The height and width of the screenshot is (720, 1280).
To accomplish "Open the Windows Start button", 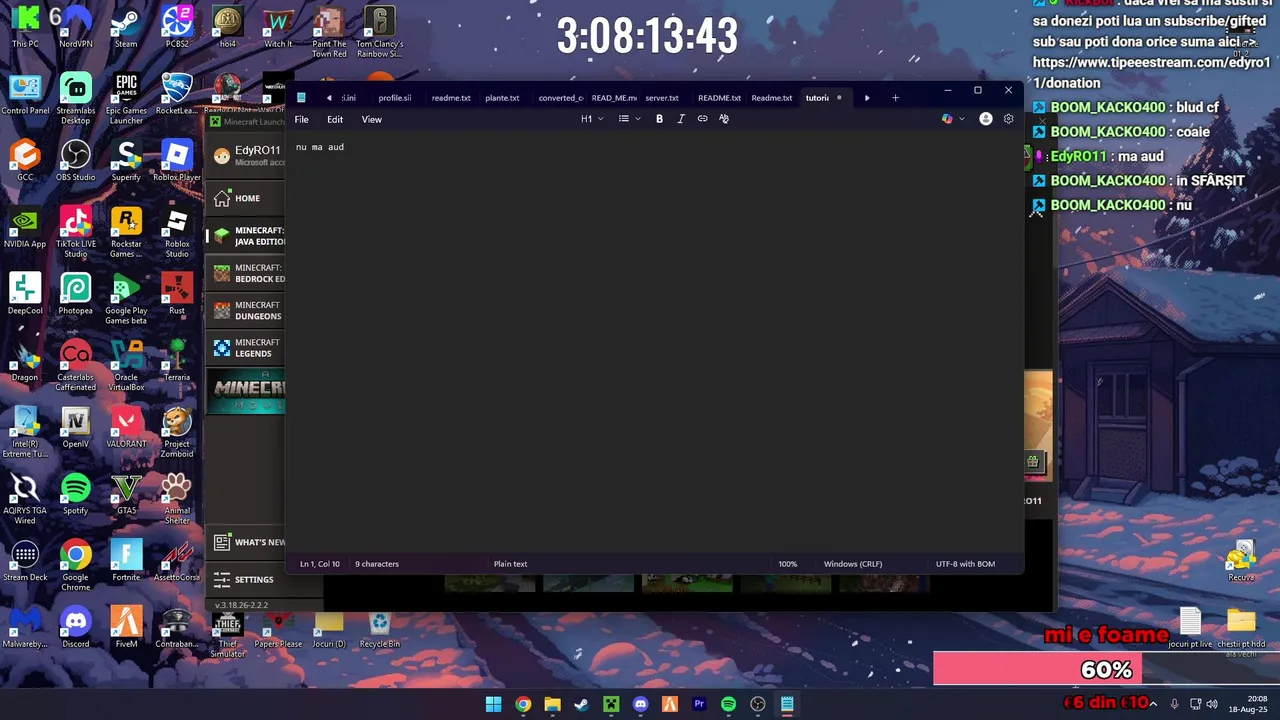I will pyautogui.click(x=493, y=704).
